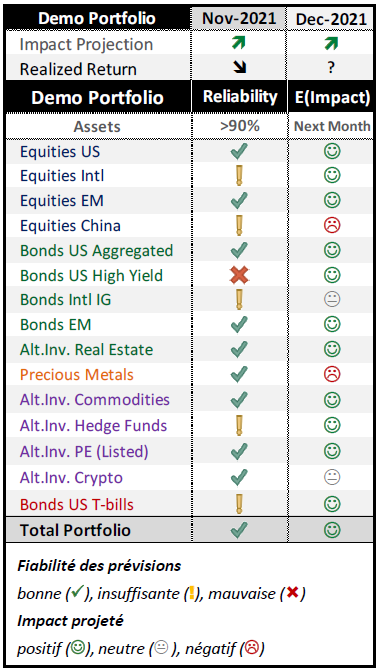Screen dimensions: 382x672
Task: Click the Impact Projection row label
Action: tap(86, 45)
